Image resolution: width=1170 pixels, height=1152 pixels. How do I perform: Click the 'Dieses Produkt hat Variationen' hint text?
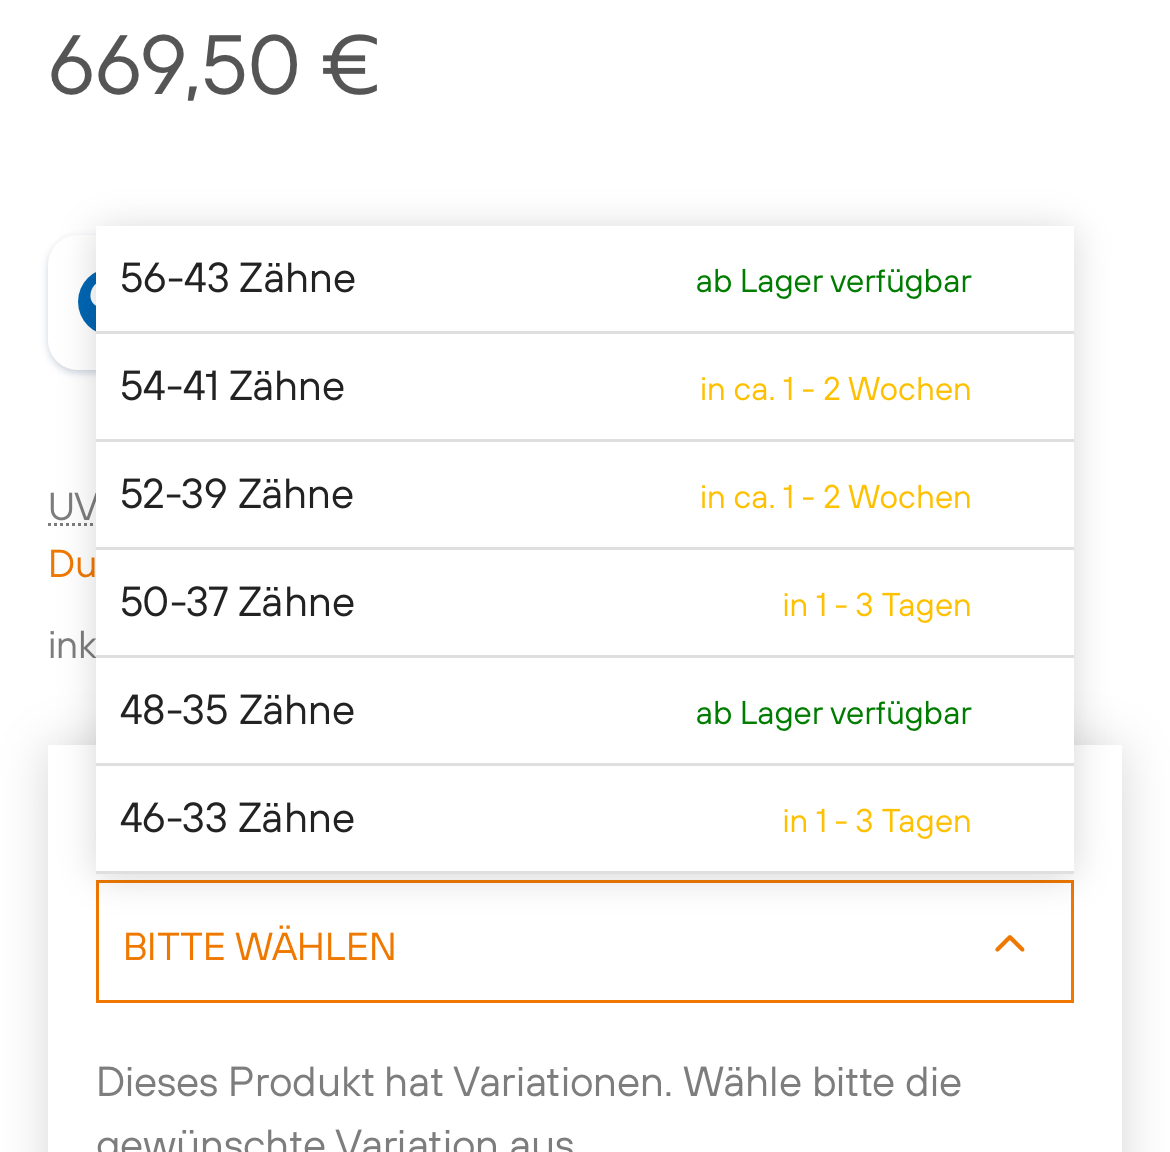tap(528, 1083)
